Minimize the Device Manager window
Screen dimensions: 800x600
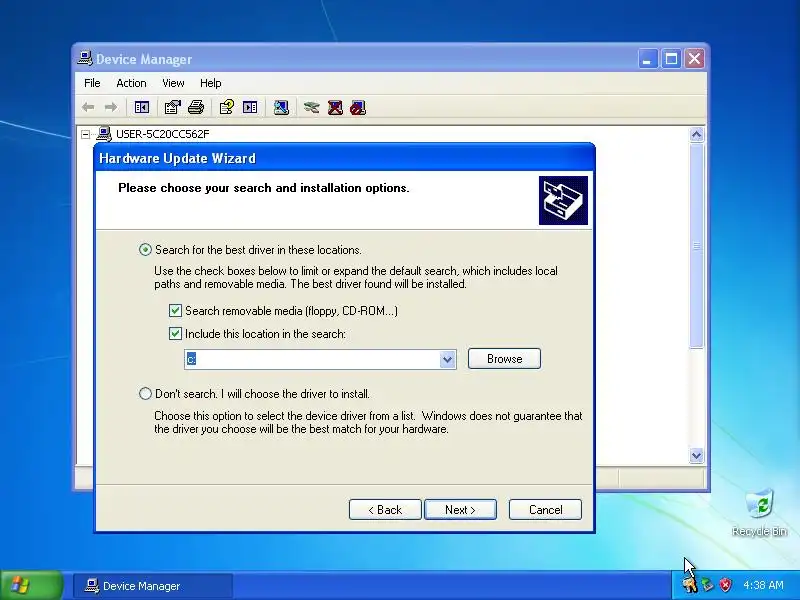coord(647,59)
